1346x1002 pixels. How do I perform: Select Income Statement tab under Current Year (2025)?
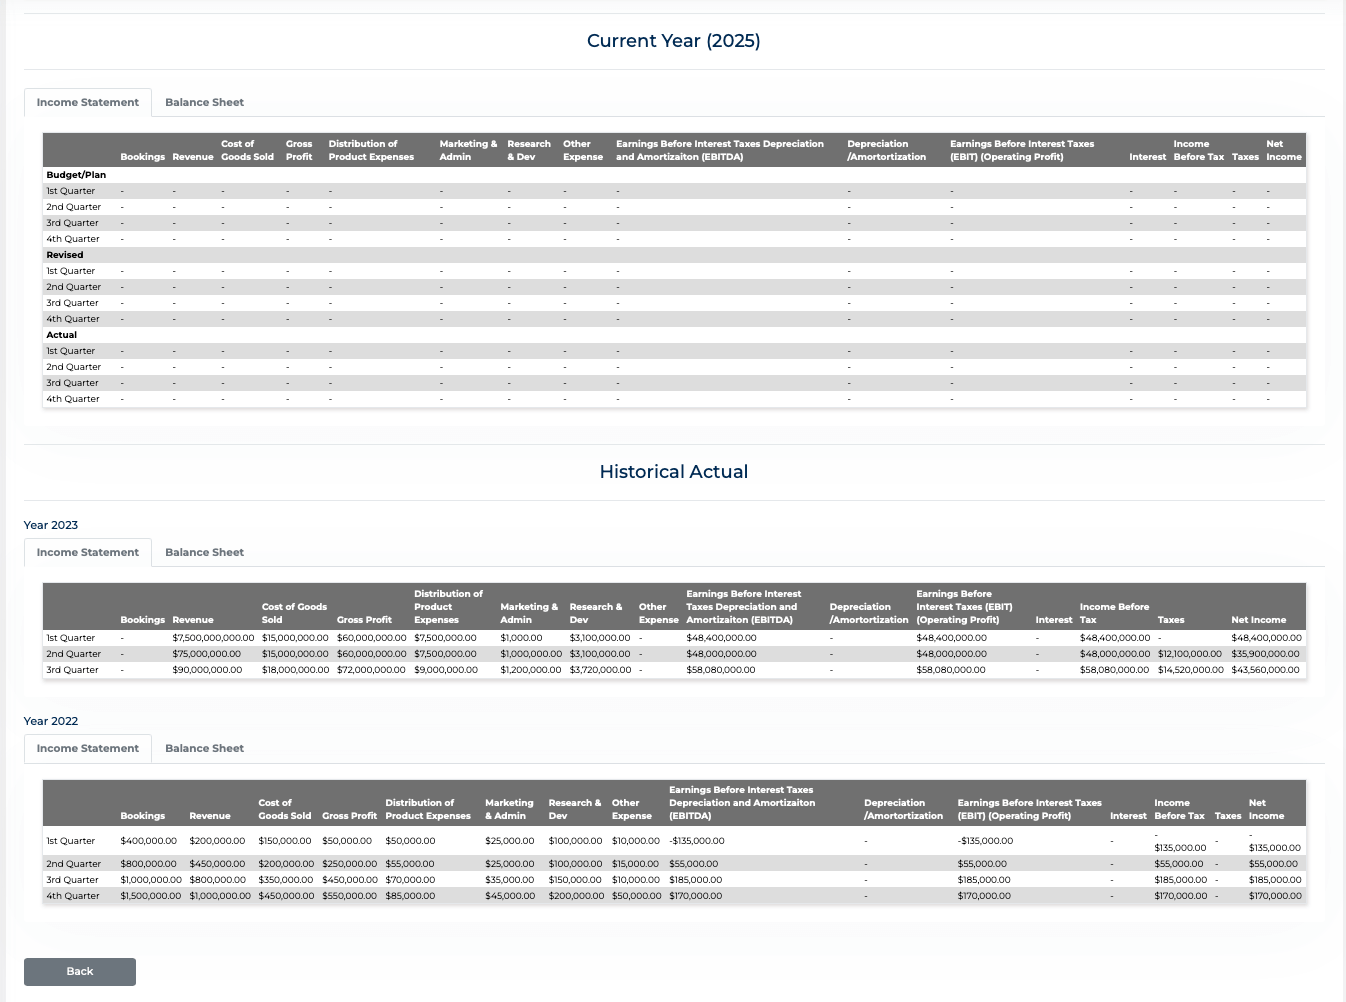88,102
